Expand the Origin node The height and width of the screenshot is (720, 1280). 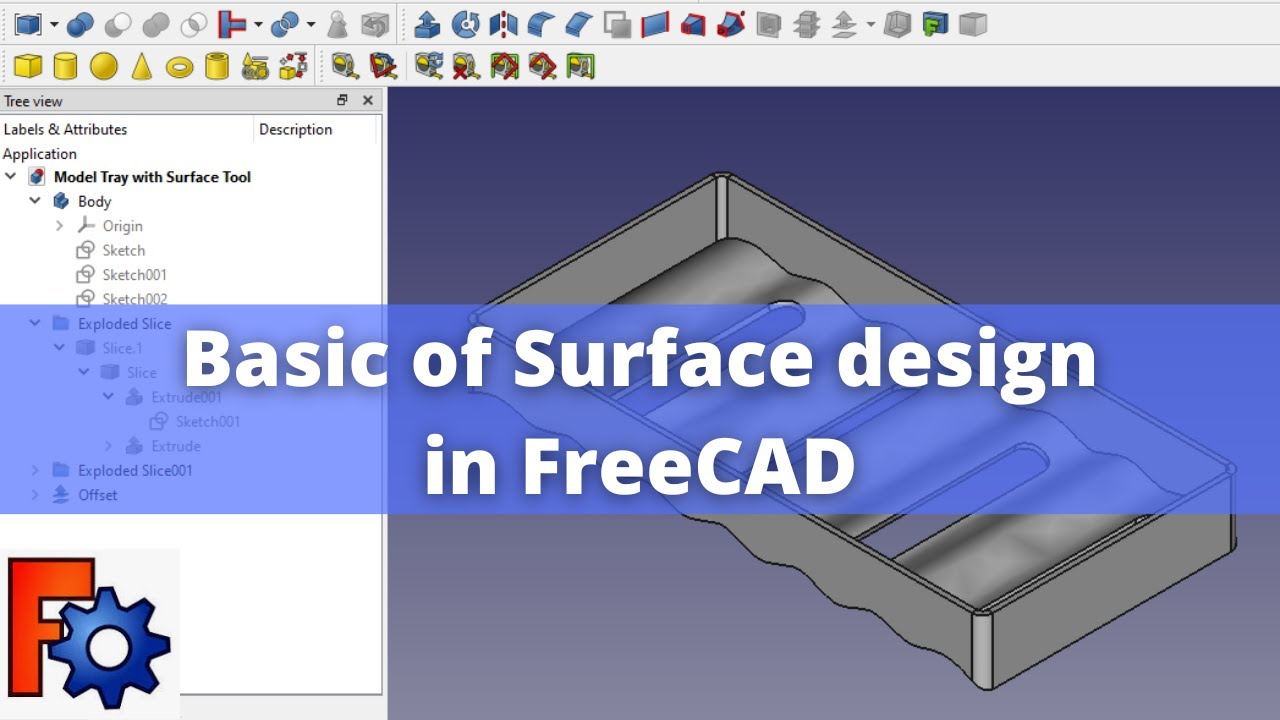59,226
